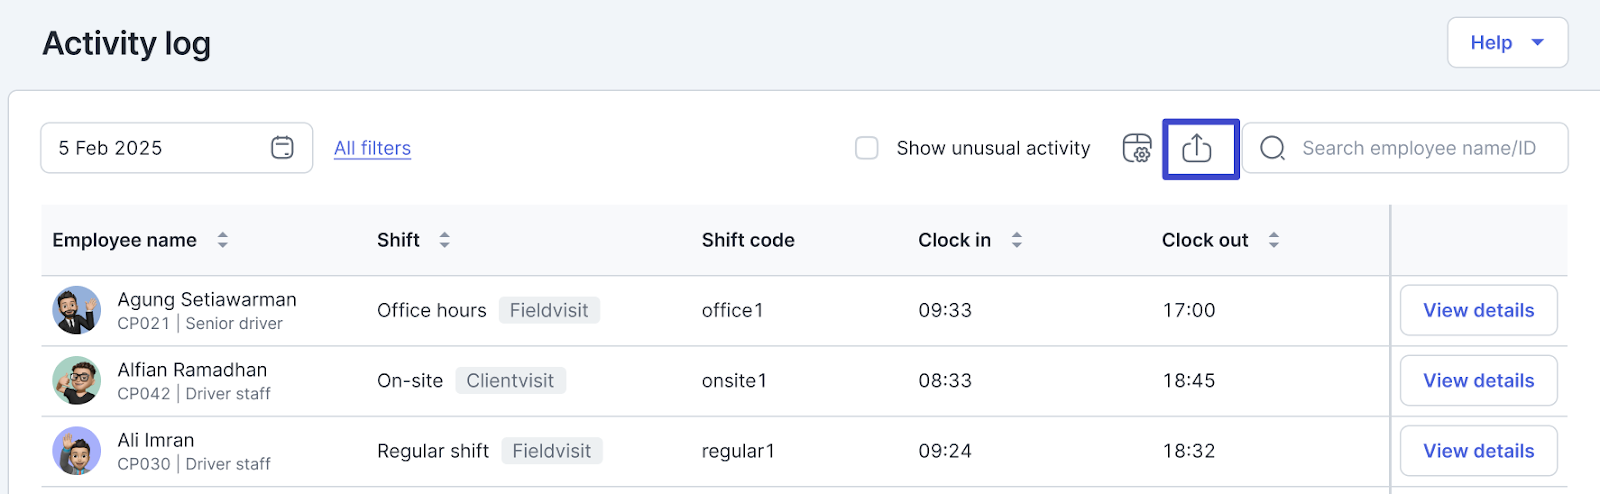Click the export/share icon
Image resolution: width=1600 pixels, height=494 pixels.
(1197, 149)
